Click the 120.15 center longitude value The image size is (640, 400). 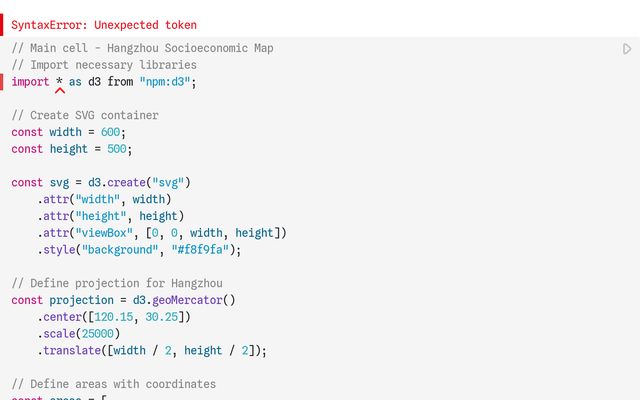pos(113,317)
